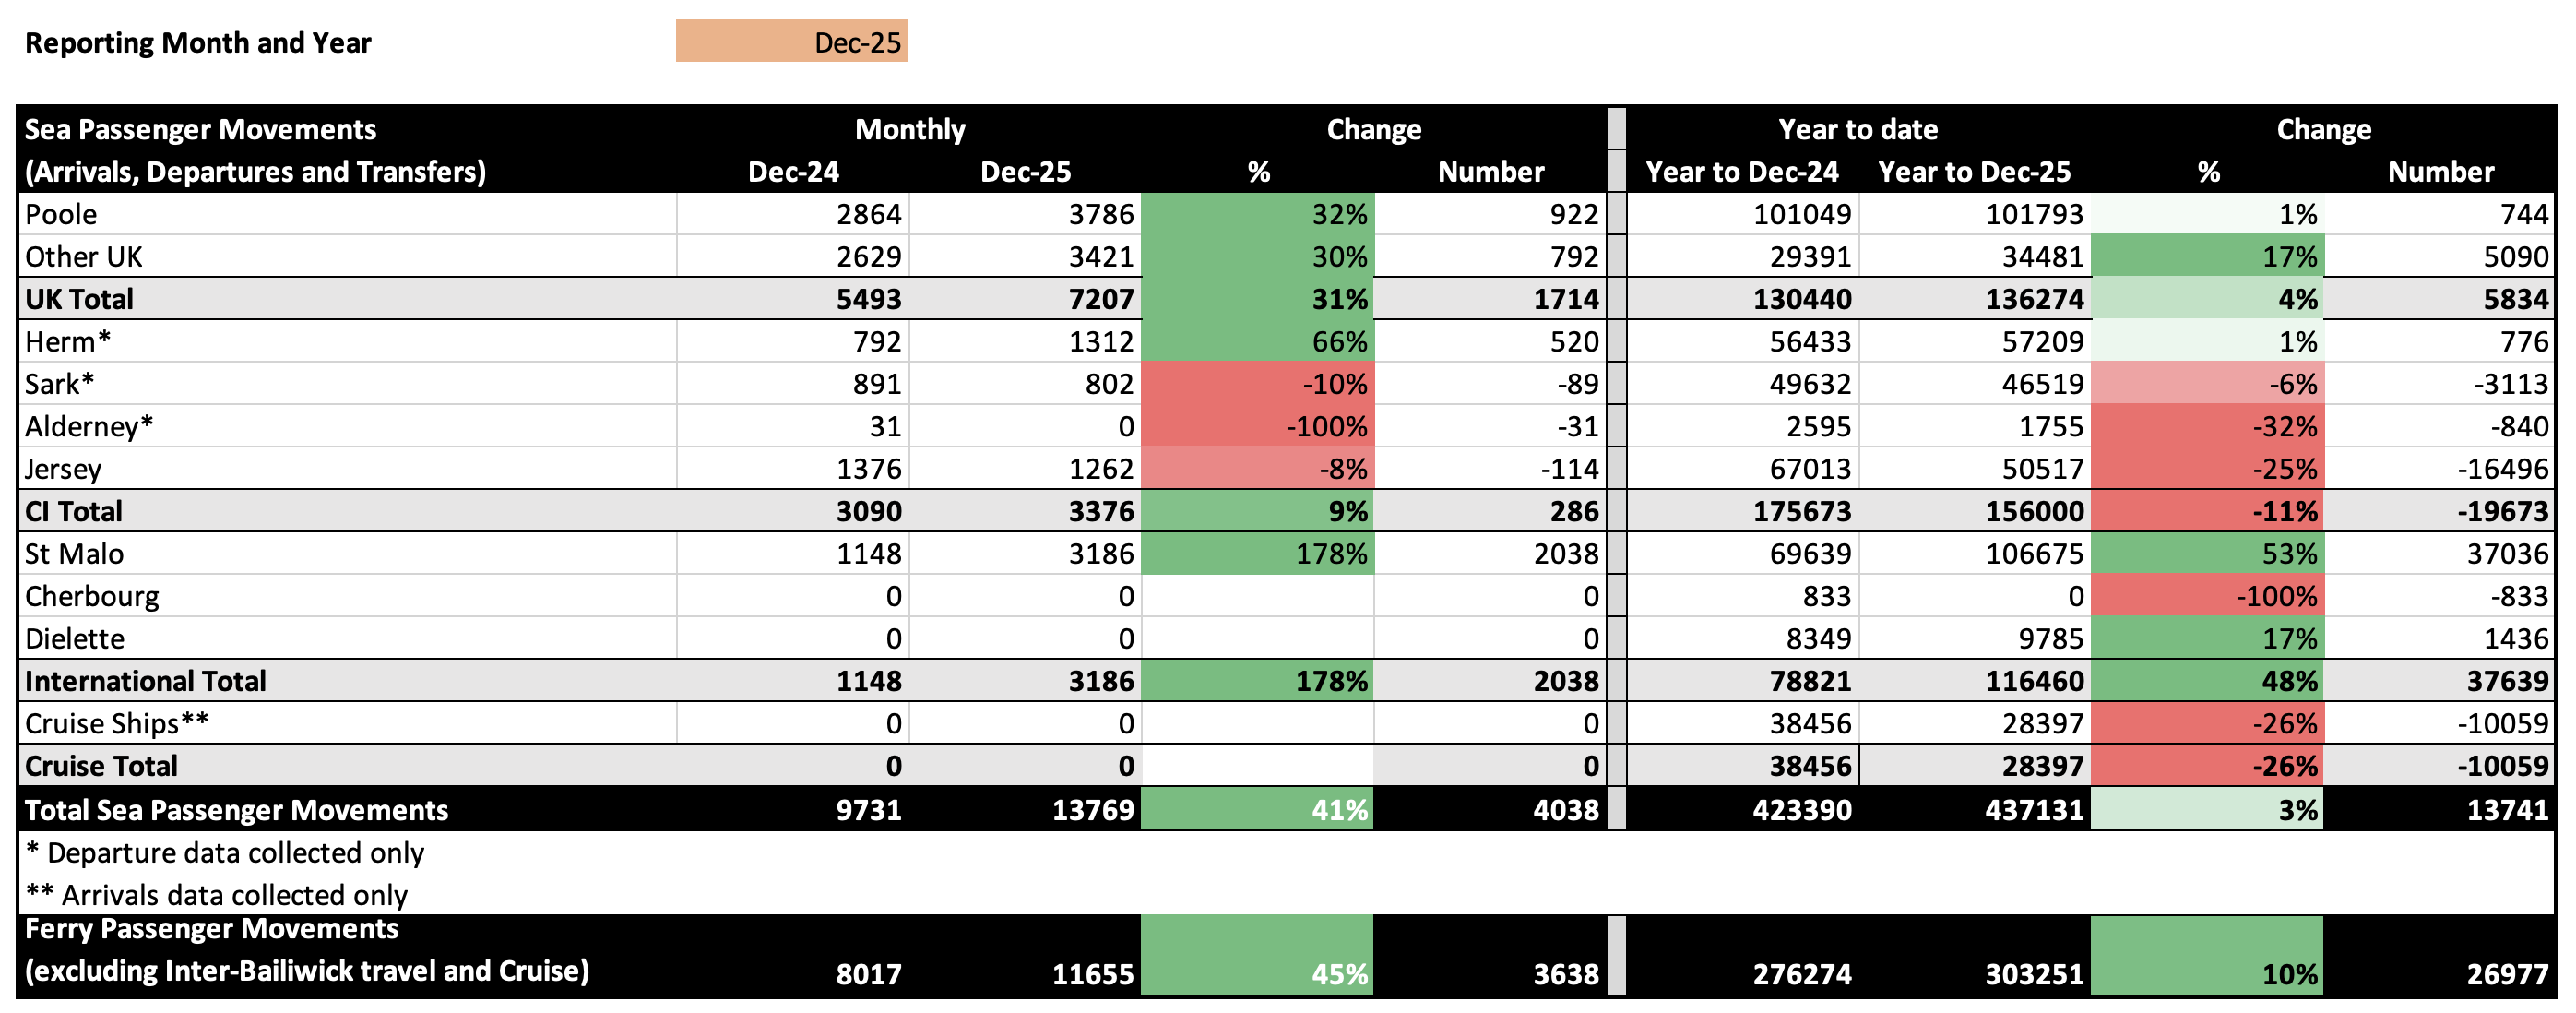
Task: Click the Year to date header
Action: click(1857, 129)
